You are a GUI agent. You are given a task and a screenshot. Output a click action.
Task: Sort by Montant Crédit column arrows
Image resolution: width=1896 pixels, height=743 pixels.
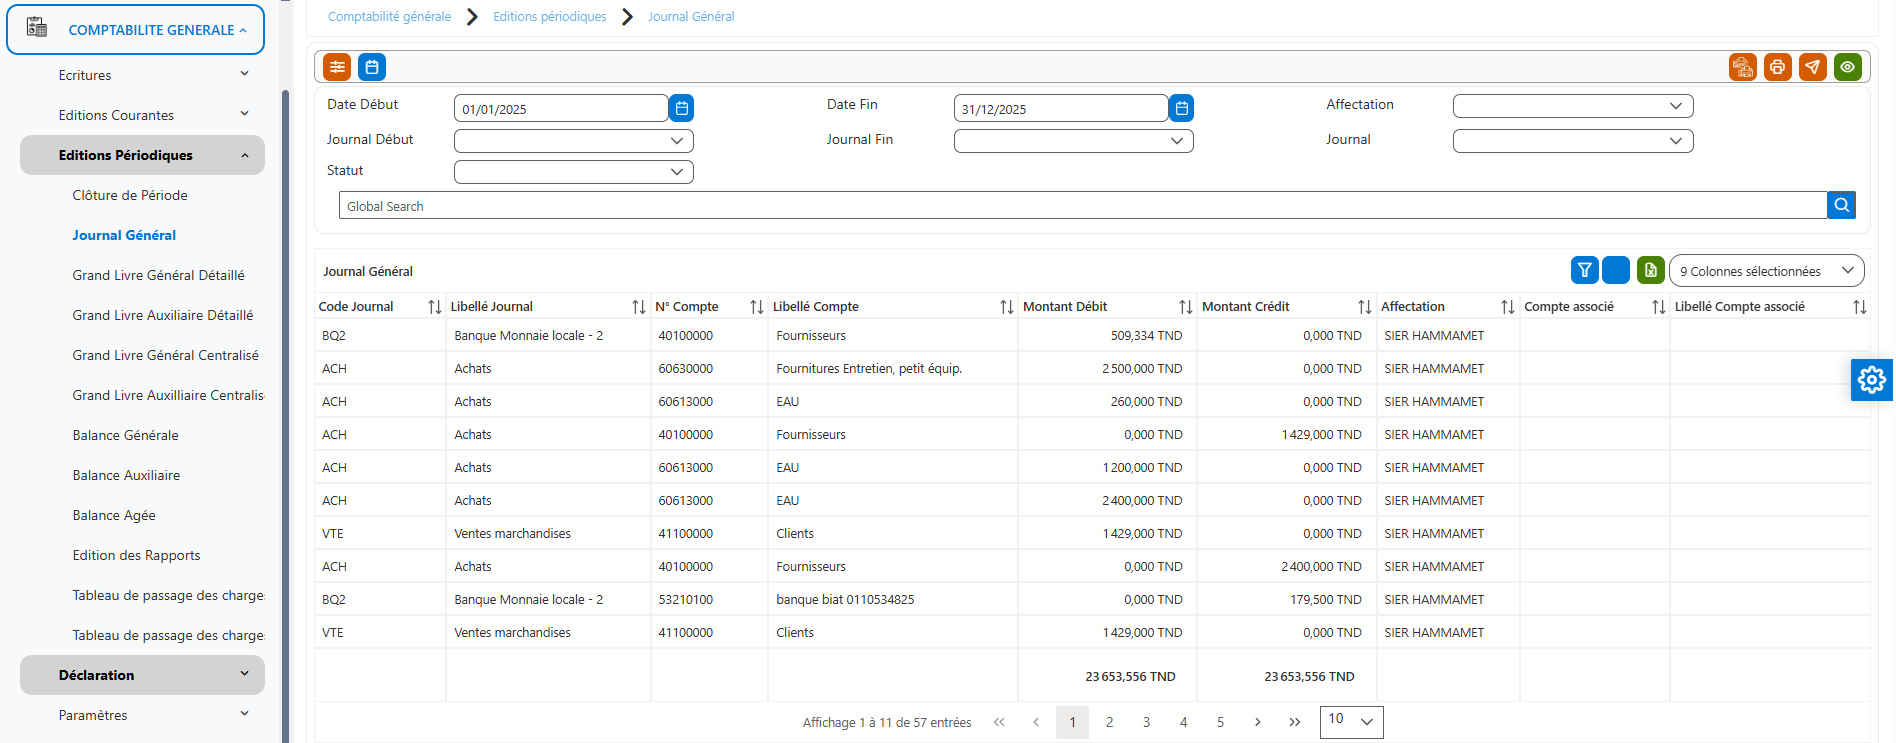[x=1365, y=307]
